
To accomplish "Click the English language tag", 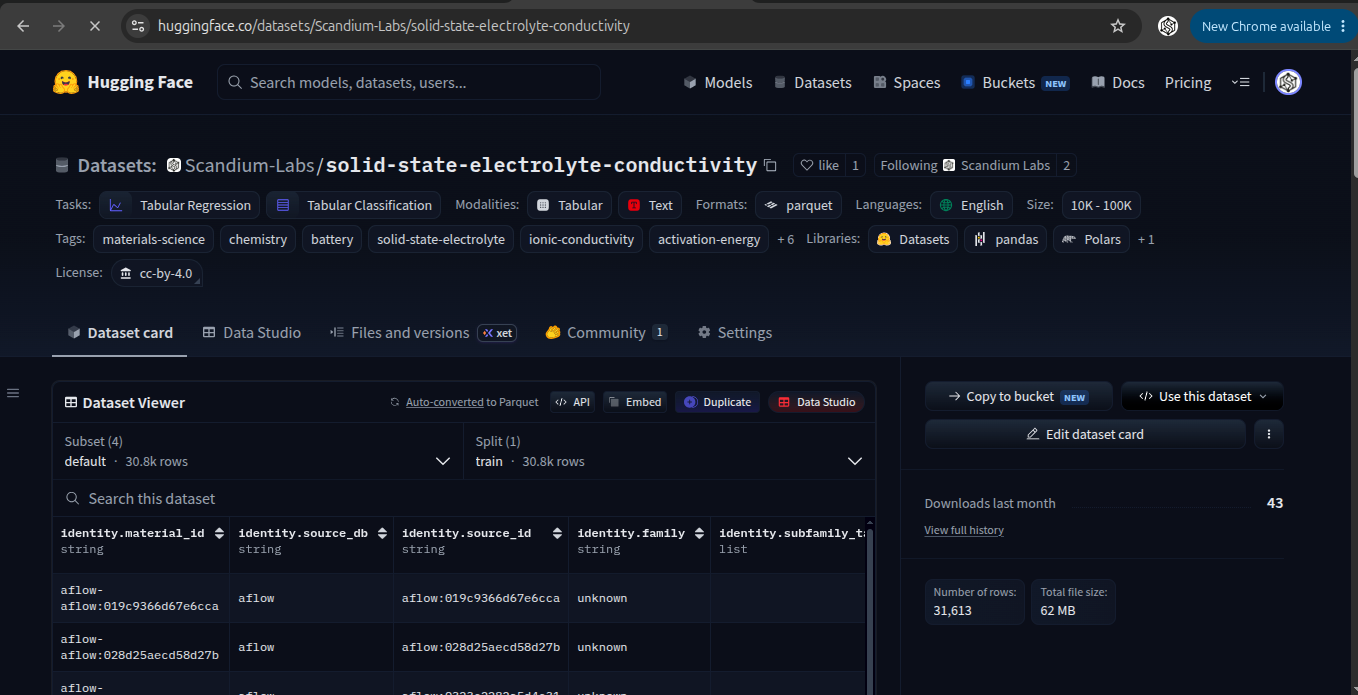I will [x=971, y=205].
